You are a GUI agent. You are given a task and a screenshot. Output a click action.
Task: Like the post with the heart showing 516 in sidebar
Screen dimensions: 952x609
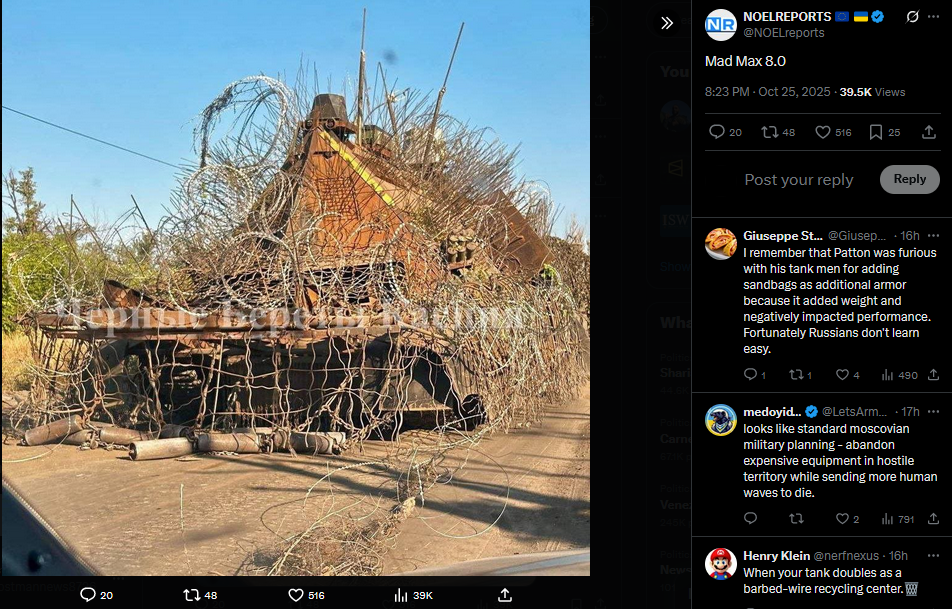(833, 132)
